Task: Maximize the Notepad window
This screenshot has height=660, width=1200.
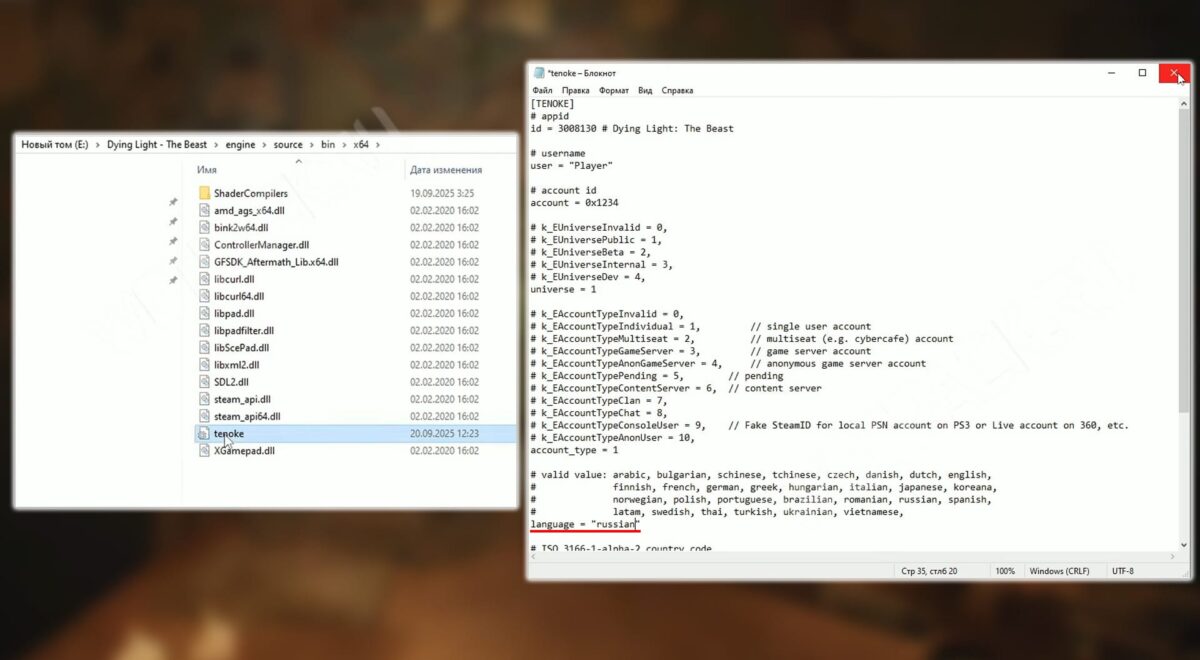Action: point(1142,73)
